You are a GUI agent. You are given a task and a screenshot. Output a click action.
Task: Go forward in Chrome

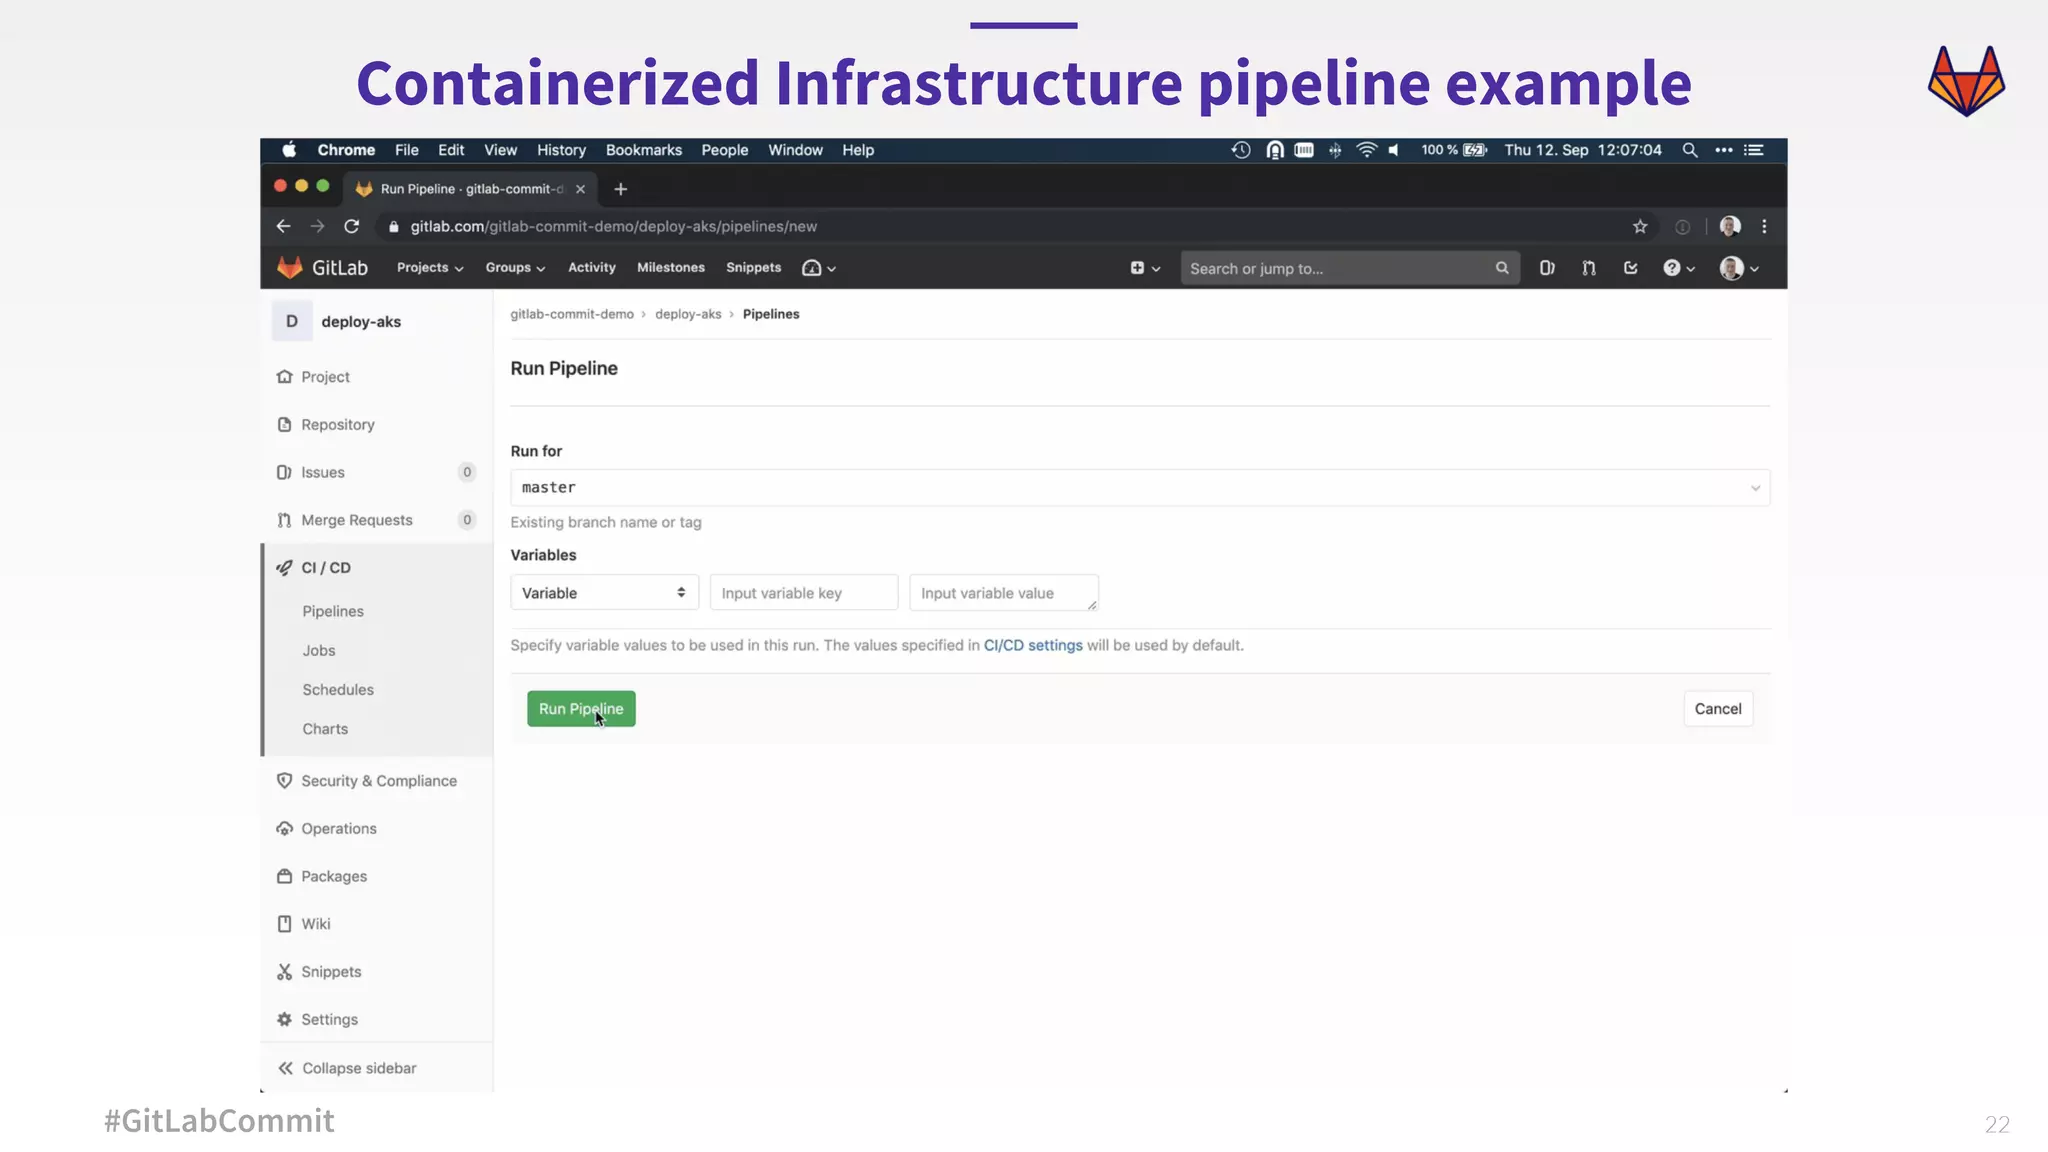(317, 227)
